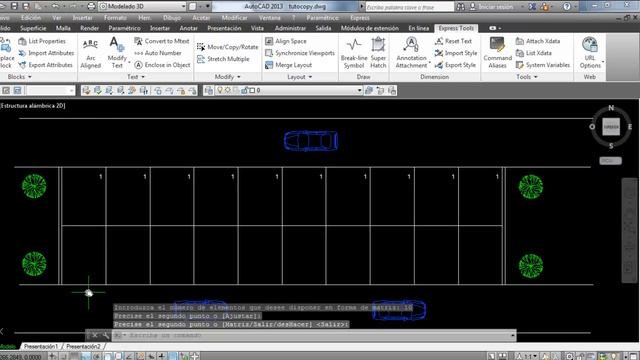Click List Xdata

[x=533, y=53]
